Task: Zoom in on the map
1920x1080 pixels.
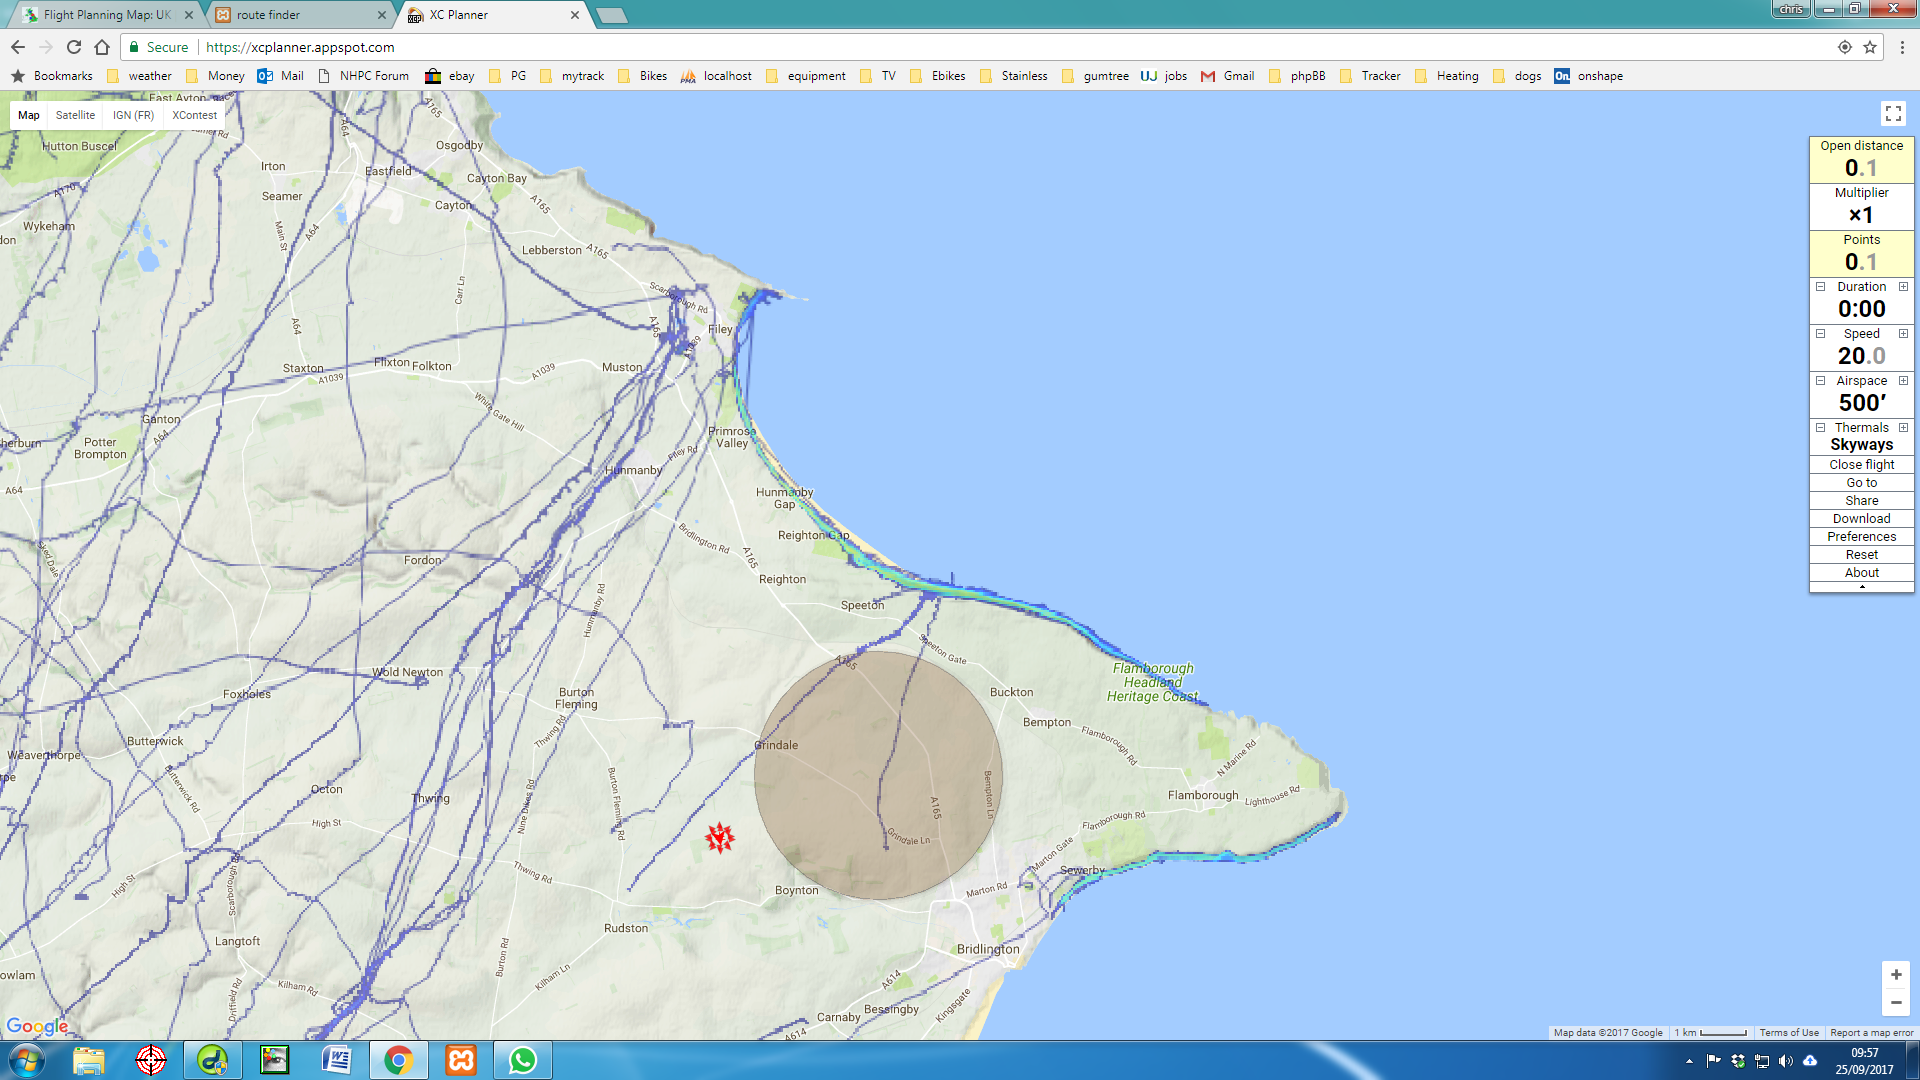Action: point(1895,974)
